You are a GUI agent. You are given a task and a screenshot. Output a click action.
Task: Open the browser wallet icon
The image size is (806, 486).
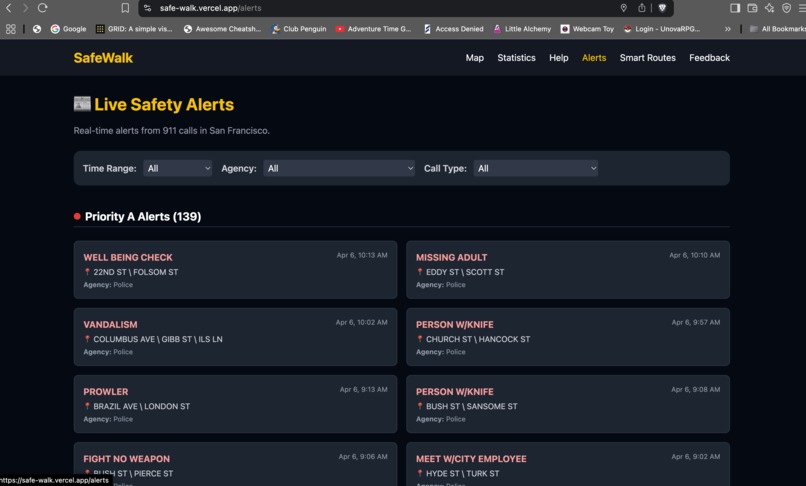(x=752, y=8)
